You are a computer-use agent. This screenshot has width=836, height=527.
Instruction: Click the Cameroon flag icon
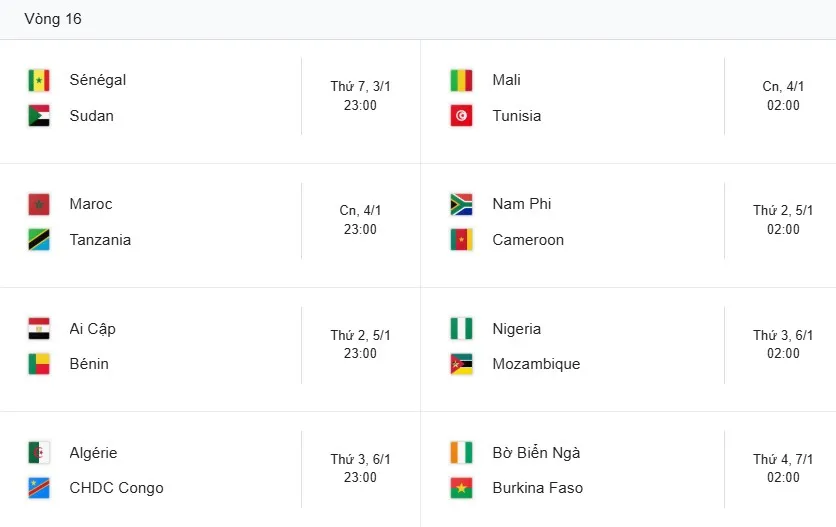pos(461,240)
